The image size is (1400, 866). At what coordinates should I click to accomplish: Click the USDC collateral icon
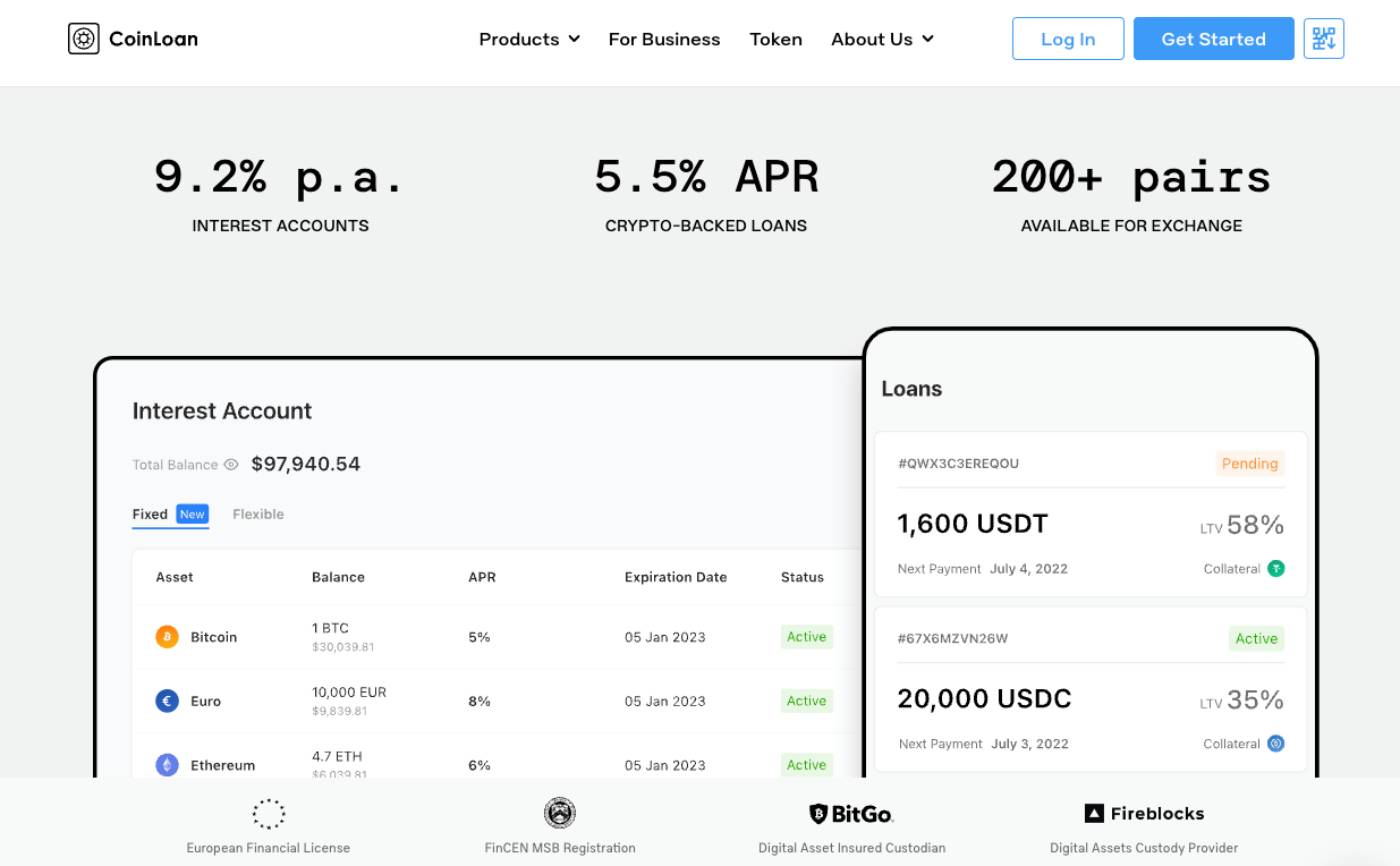pos(1276,743)
